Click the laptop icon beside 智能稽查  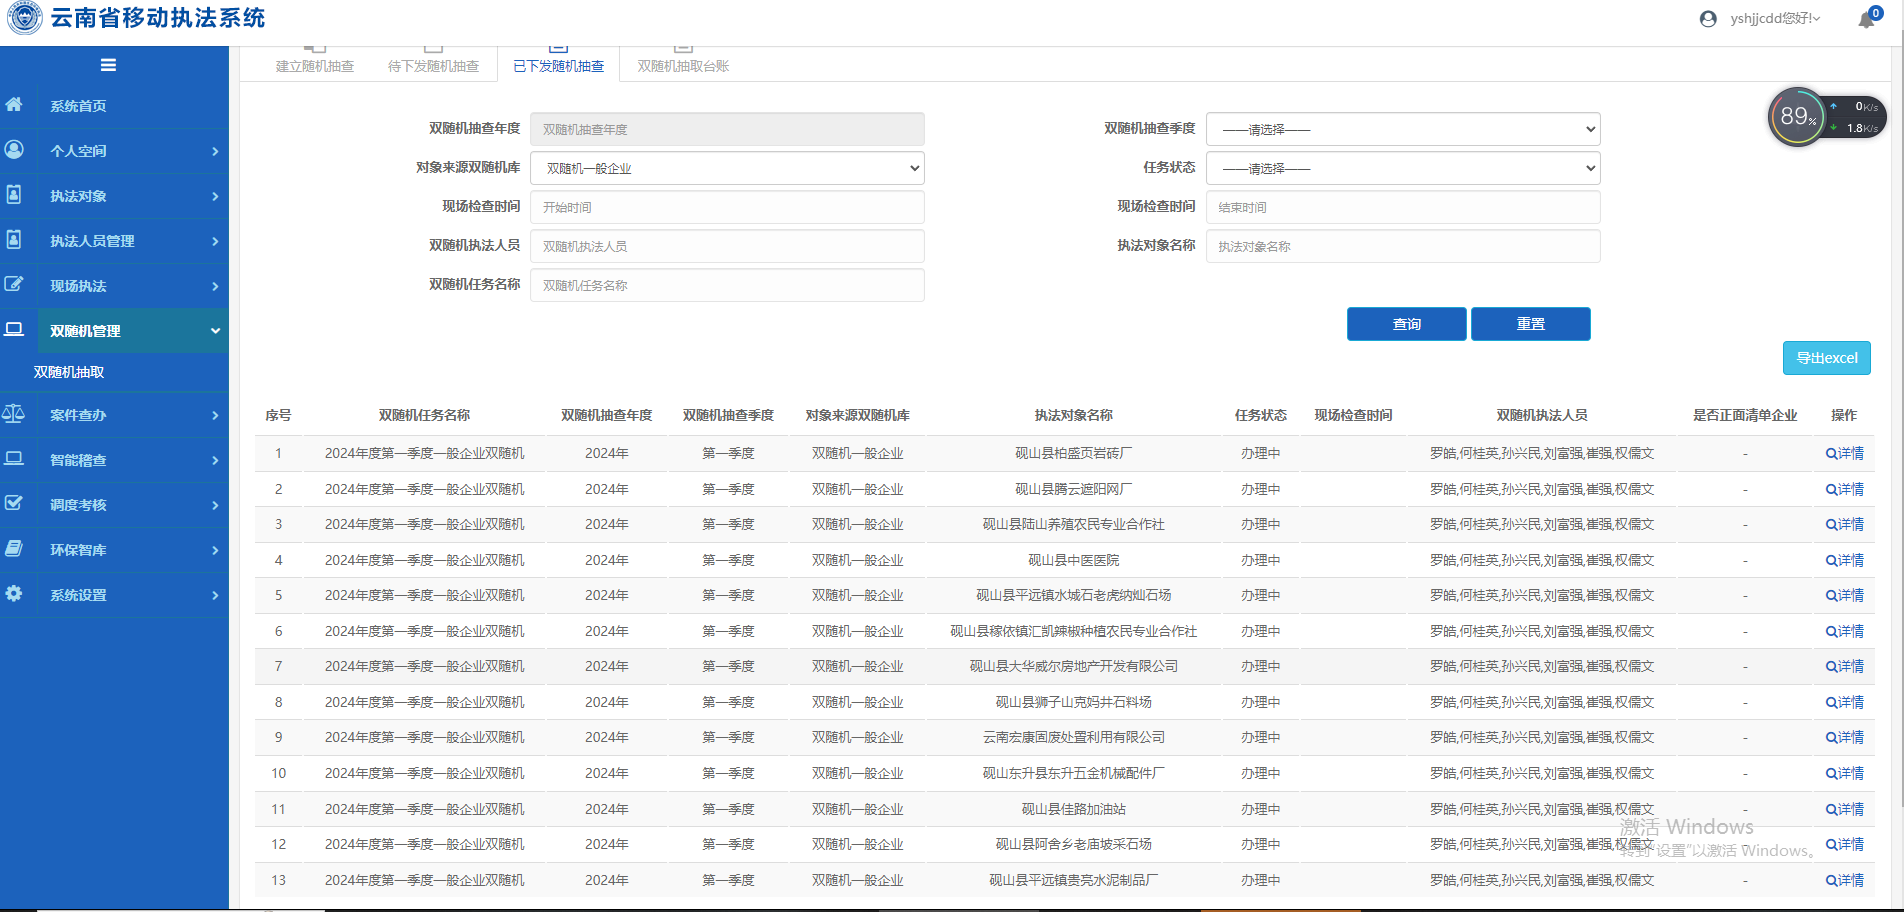click(x=14, y=458)
